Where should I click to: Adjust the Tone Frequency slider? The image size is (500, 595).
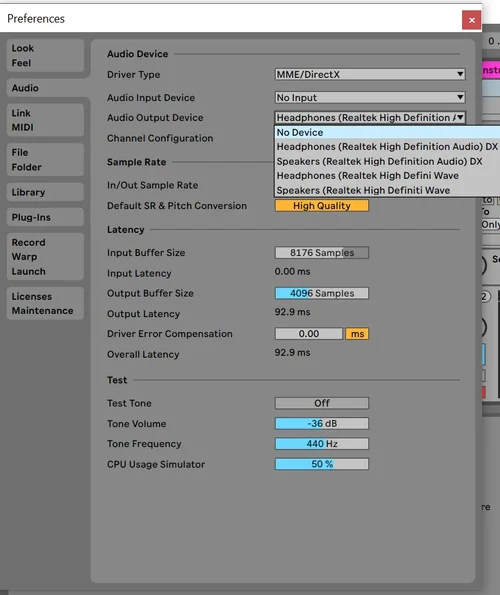pos(322,444)
